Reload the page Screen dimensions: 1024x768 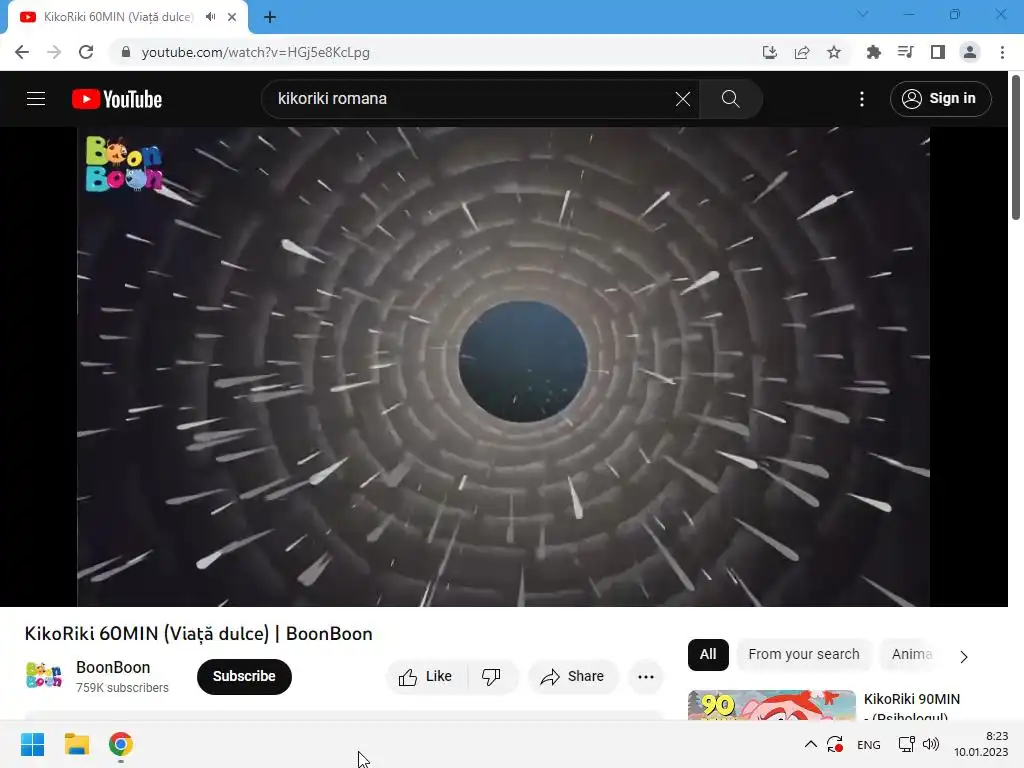coord(86,52)
